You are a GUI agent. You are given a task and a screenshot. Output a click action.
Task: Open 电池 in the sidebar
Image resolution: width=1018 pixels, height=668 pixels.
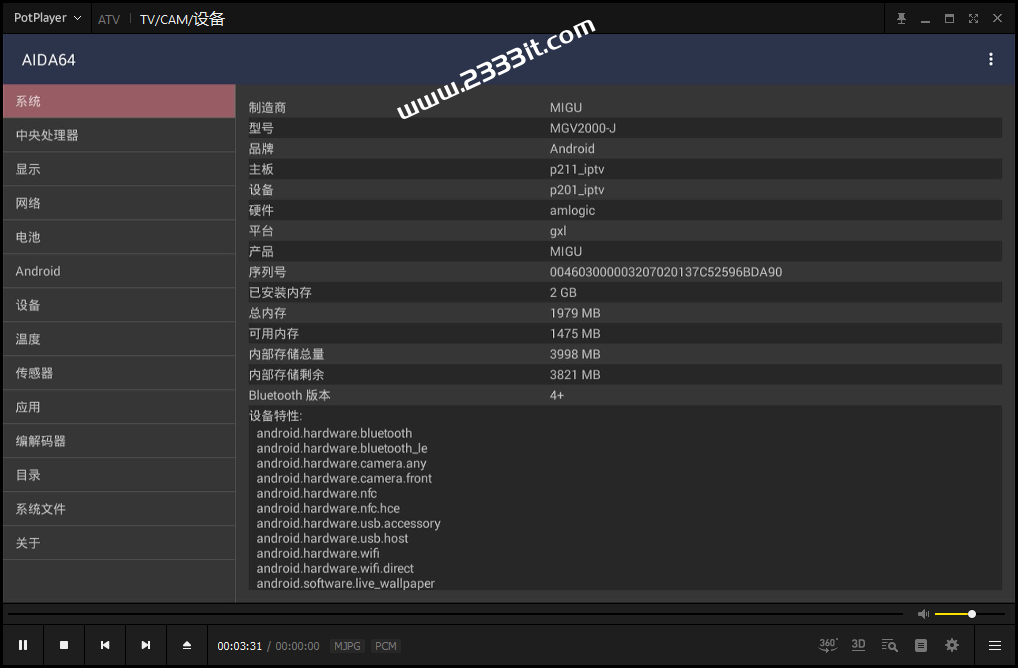coord(119,237)
